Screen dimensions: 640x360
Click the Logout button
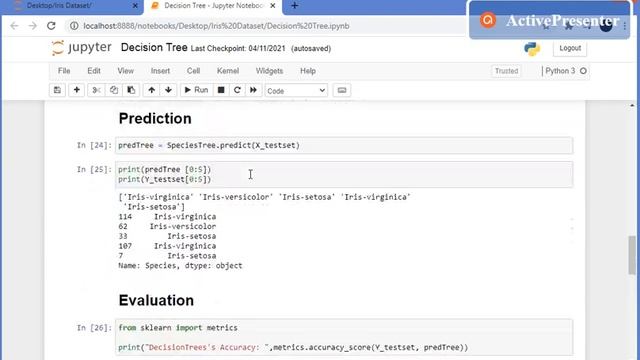570,48
